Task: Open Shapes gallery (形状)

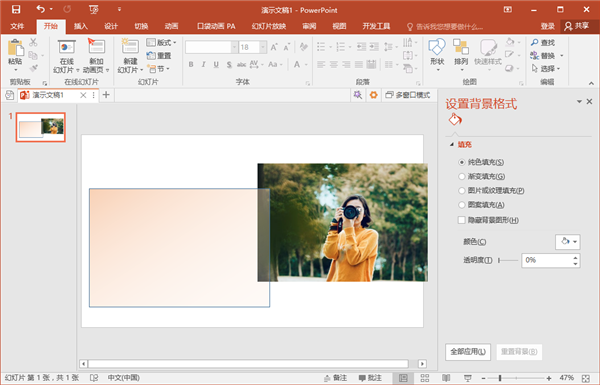Action: click(437, 55)
